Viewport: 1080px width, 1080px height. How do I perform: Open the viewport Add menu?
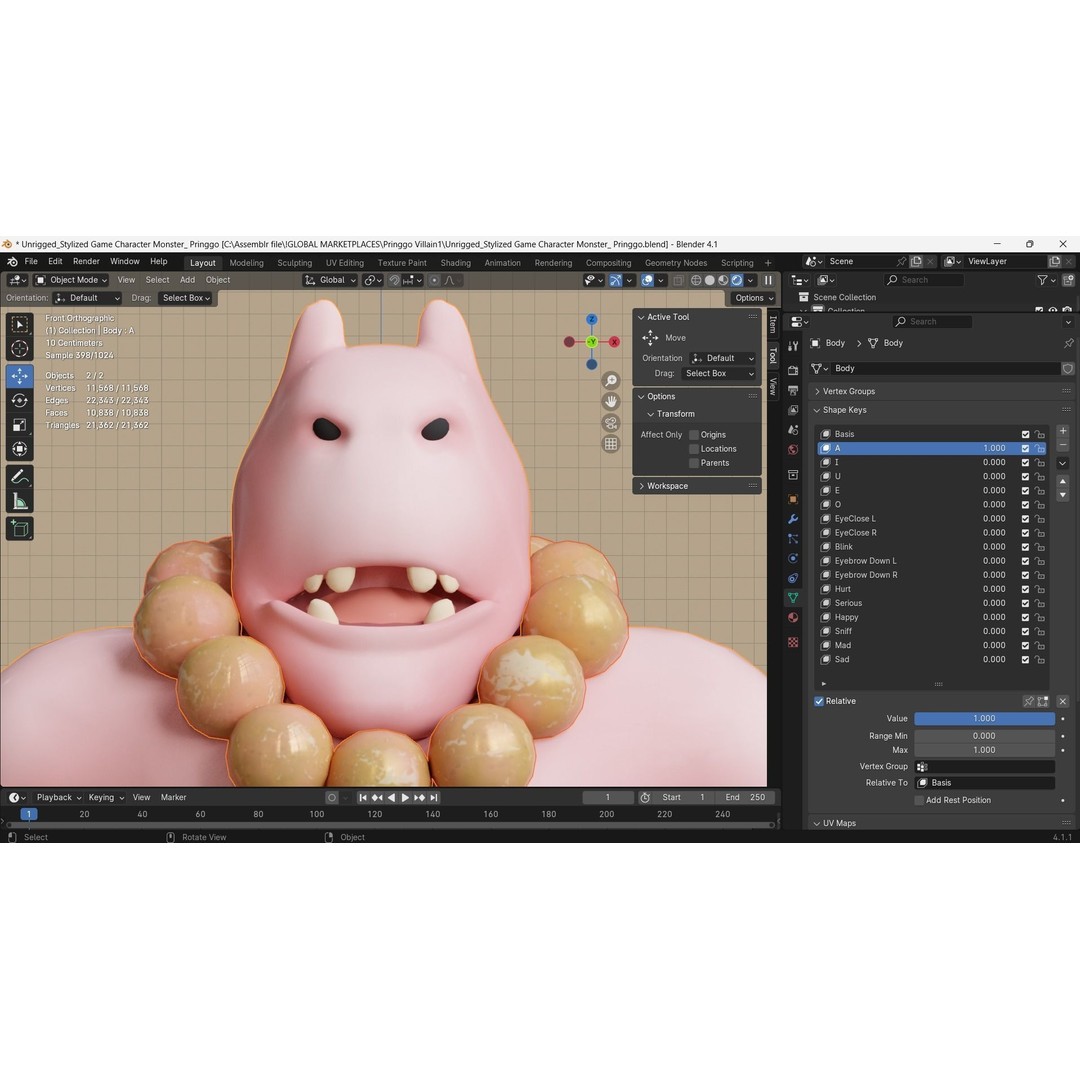pos(187,280)
